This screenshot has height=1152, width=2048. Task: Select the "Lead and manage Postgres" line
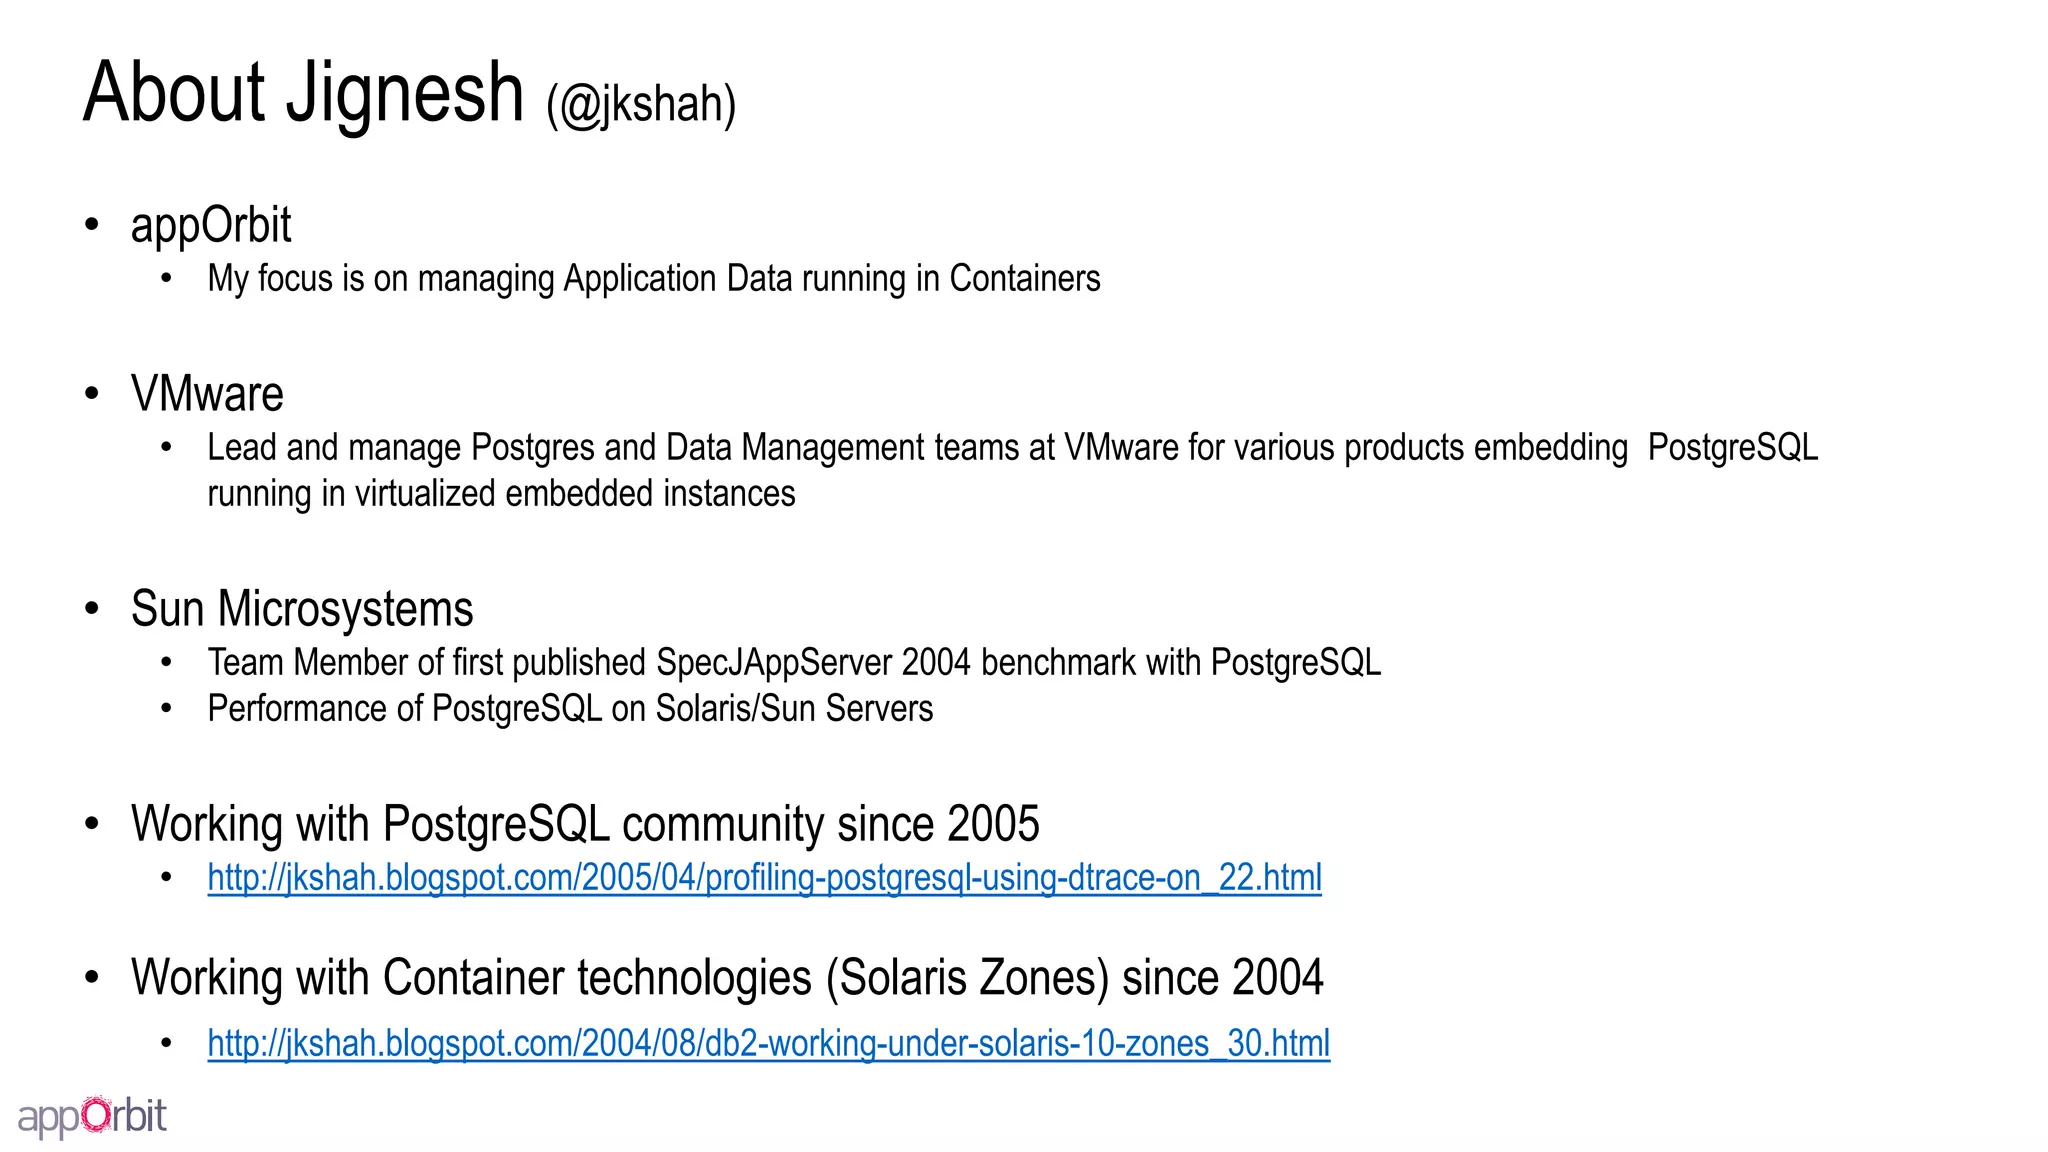(x=1012, y=447)
